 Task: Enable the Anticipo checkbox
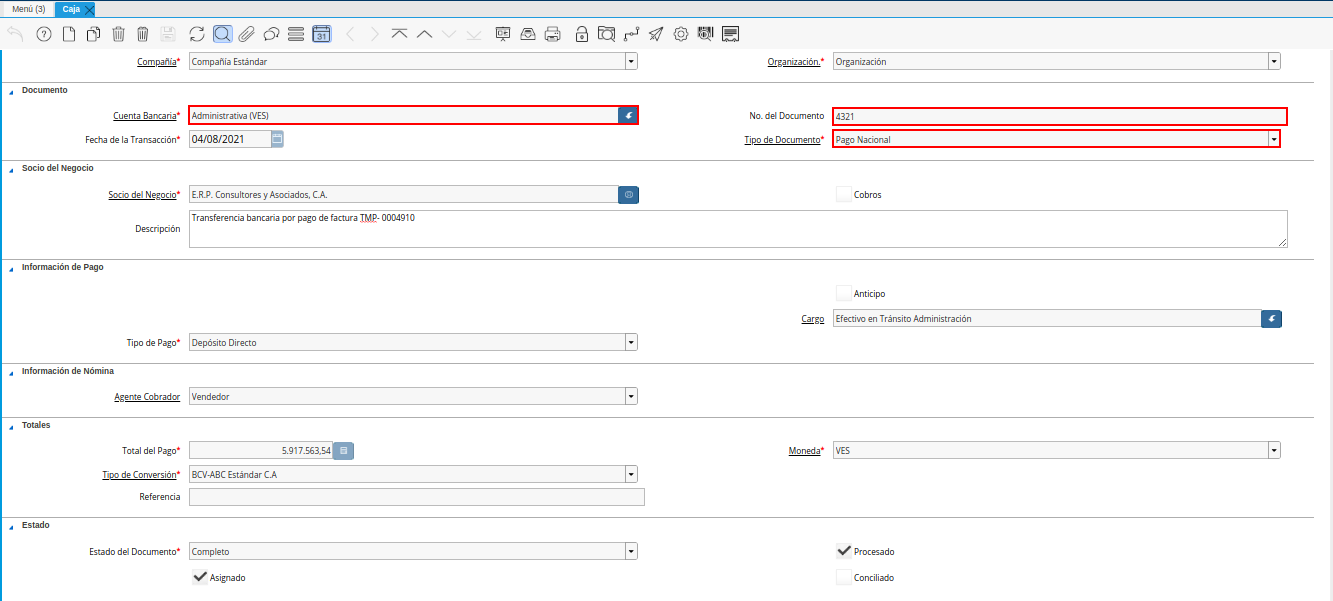(x=844, y=293)
